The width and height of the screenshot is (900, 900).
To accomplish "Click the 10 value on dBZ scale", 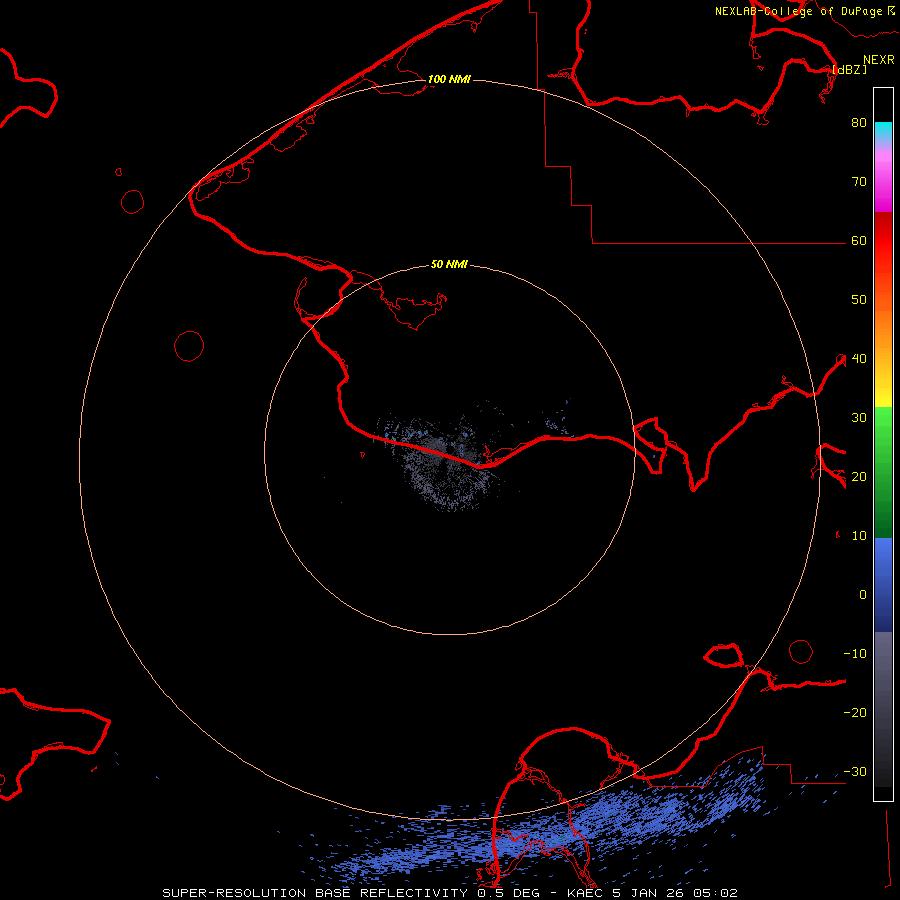I will 859,536.
